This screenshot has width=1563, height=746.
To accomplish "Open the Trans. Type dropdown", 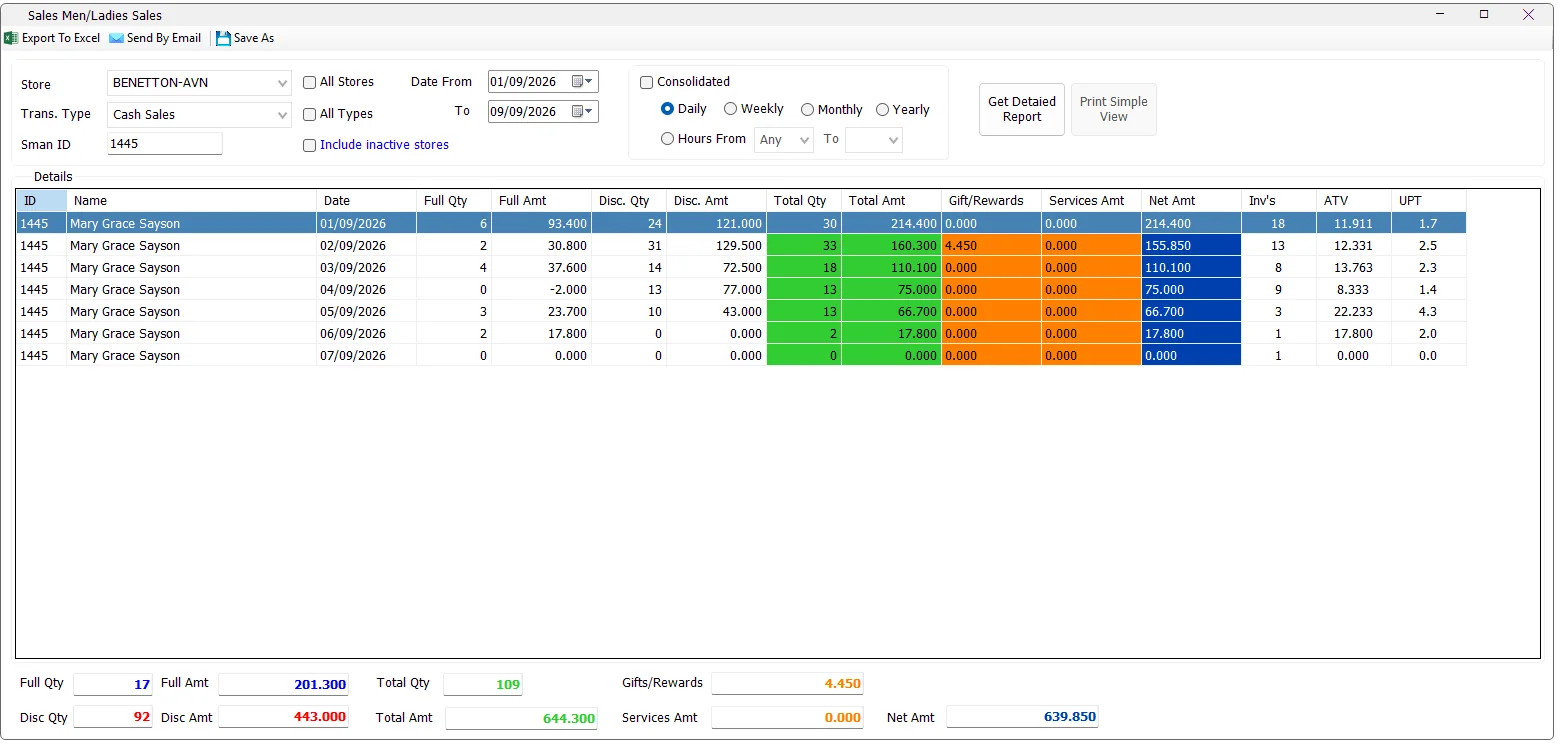I will pyautogui.click(x=199, y=115).
